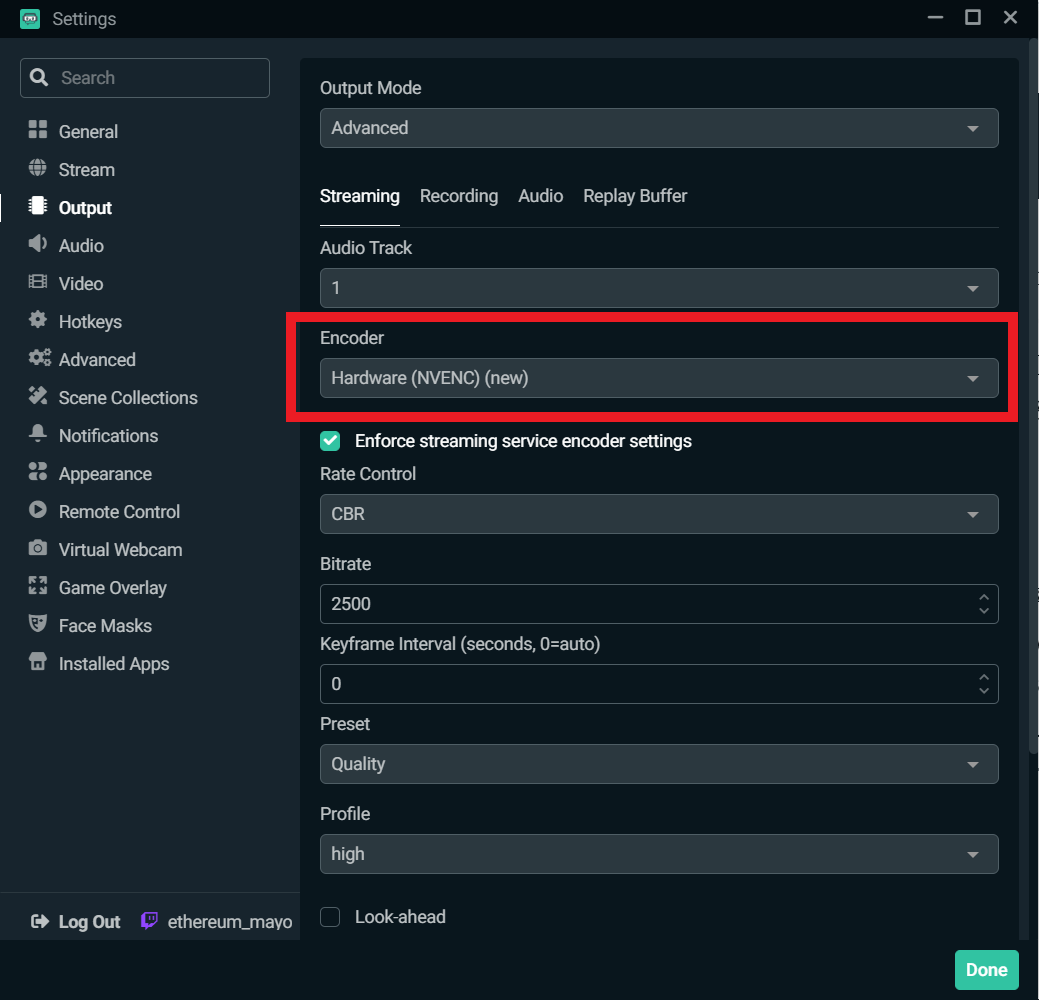
Task: Open Game Overlay icon in sidebar
Action: pos(38,586)
